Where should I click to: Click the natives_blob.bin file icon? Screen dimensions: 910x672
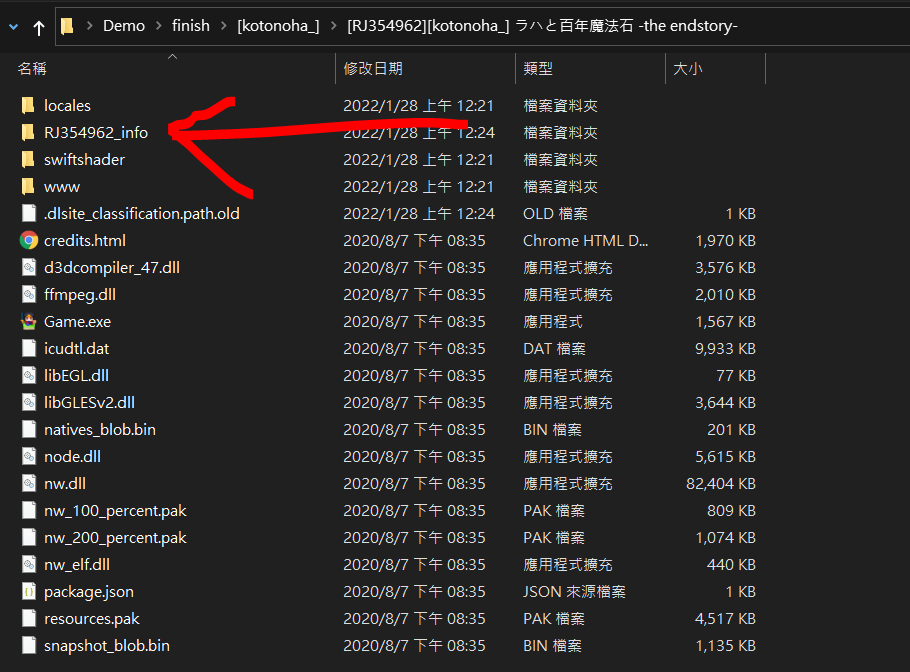(x=28, y=429)
